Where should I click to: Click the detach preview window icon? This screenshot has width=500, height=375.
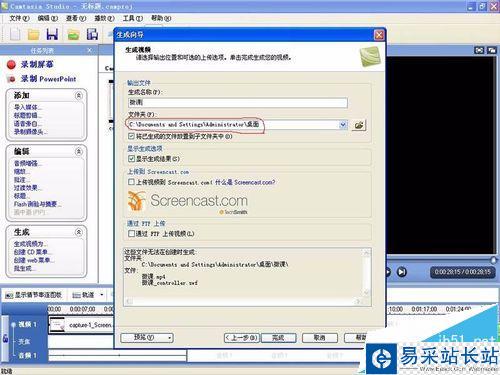(492, 50)
